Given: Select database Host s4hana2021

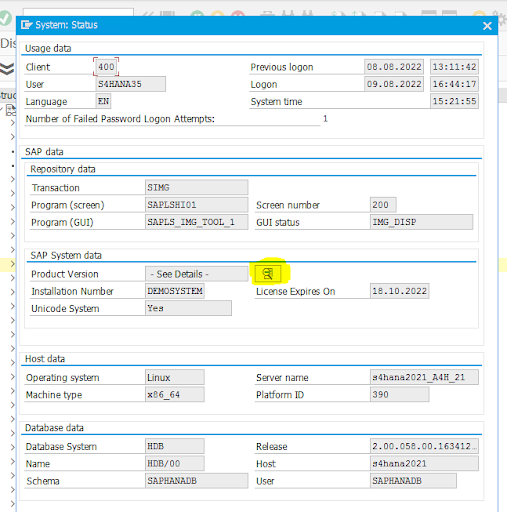Looking at the screenshot, I should (x=424, y=464).
